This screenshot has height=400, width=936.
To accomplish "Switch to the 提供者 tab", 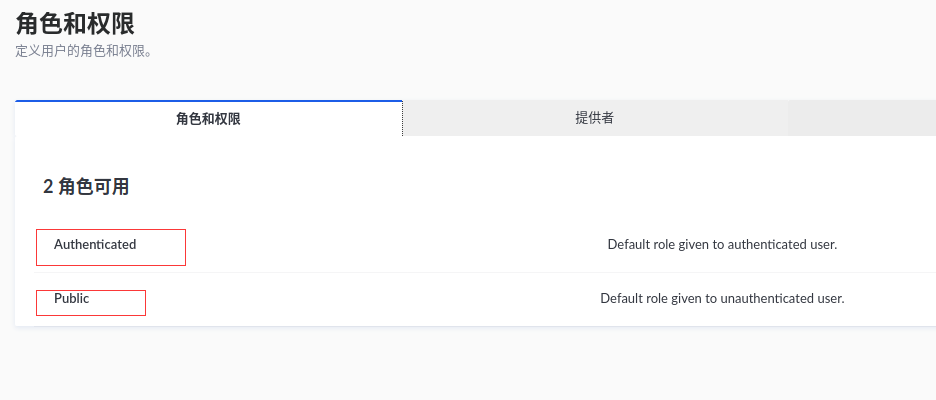I will [x=595, y=118].
